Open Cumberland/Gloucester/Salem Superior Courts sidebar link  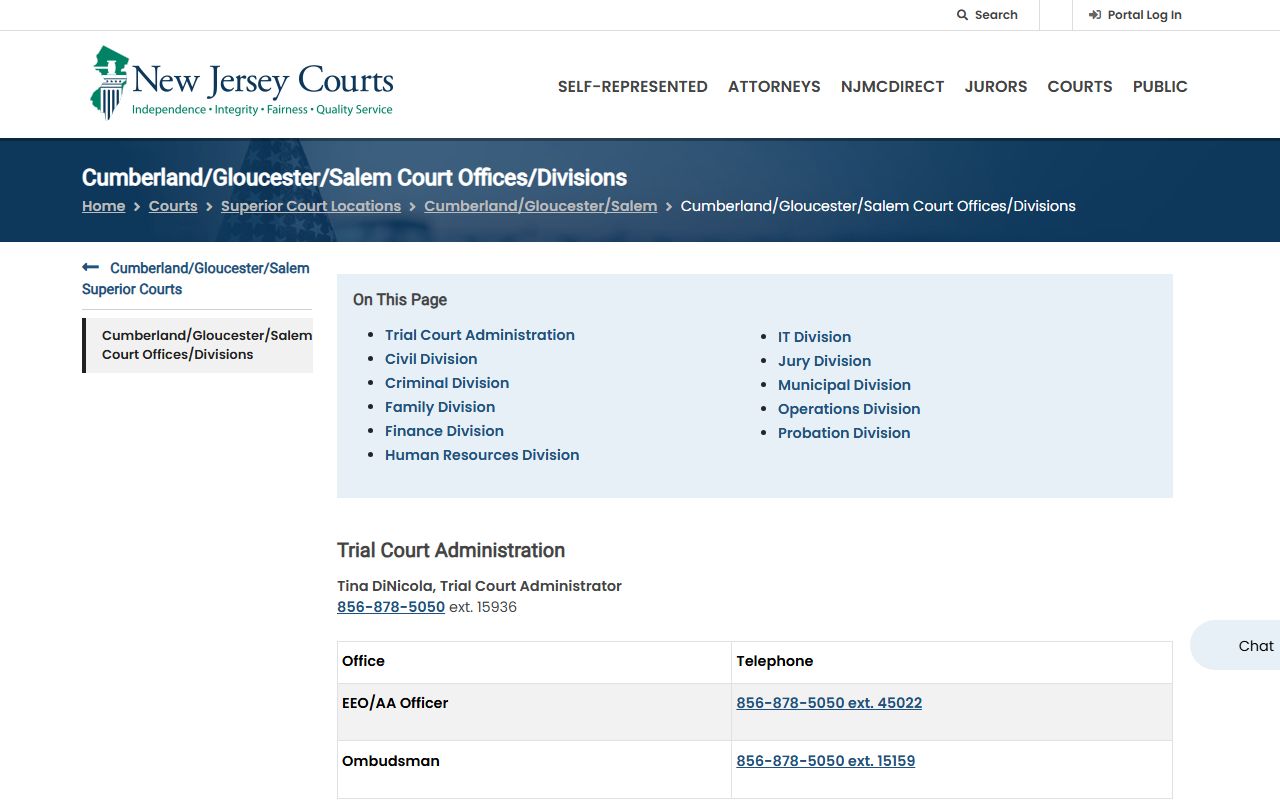[x=196, y=279]
